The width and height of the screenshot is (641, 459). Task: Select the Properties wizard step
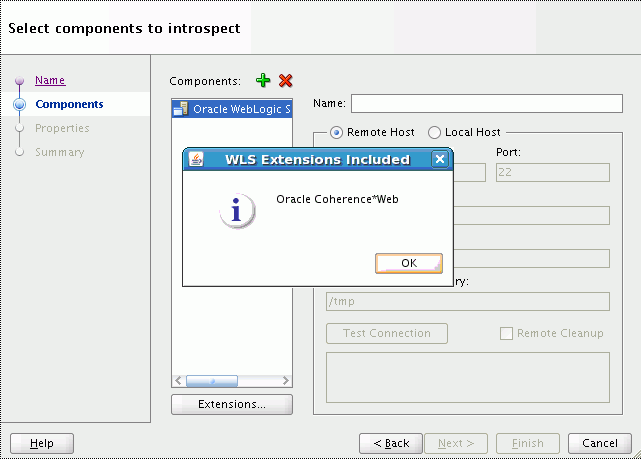coord(62,128)
